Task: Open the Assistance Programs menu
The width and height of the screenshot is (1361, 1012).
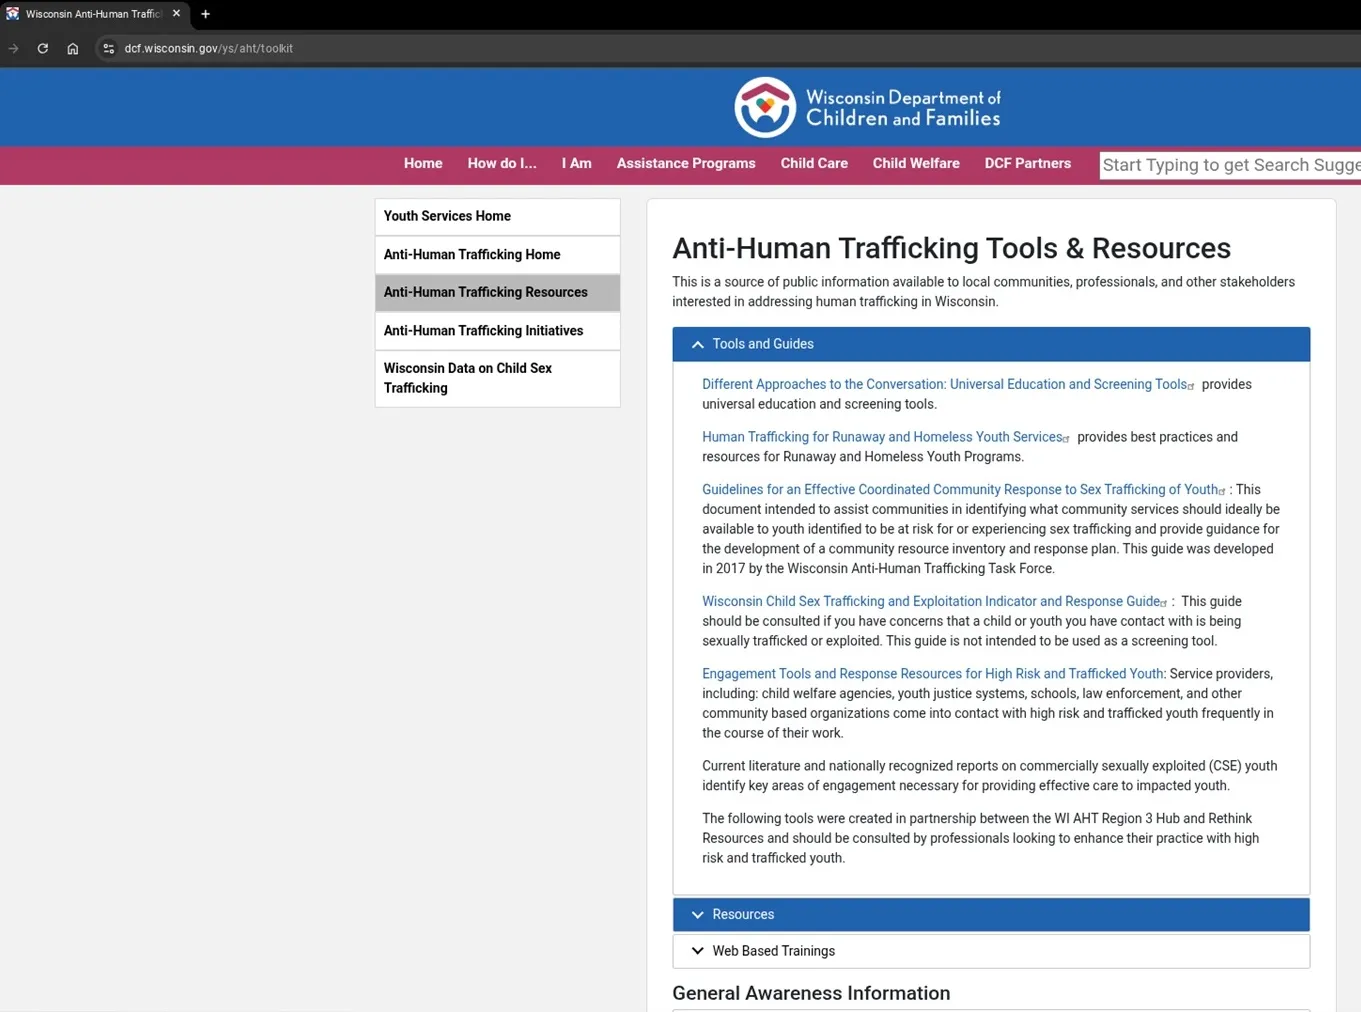Action: tap(686, 163)
